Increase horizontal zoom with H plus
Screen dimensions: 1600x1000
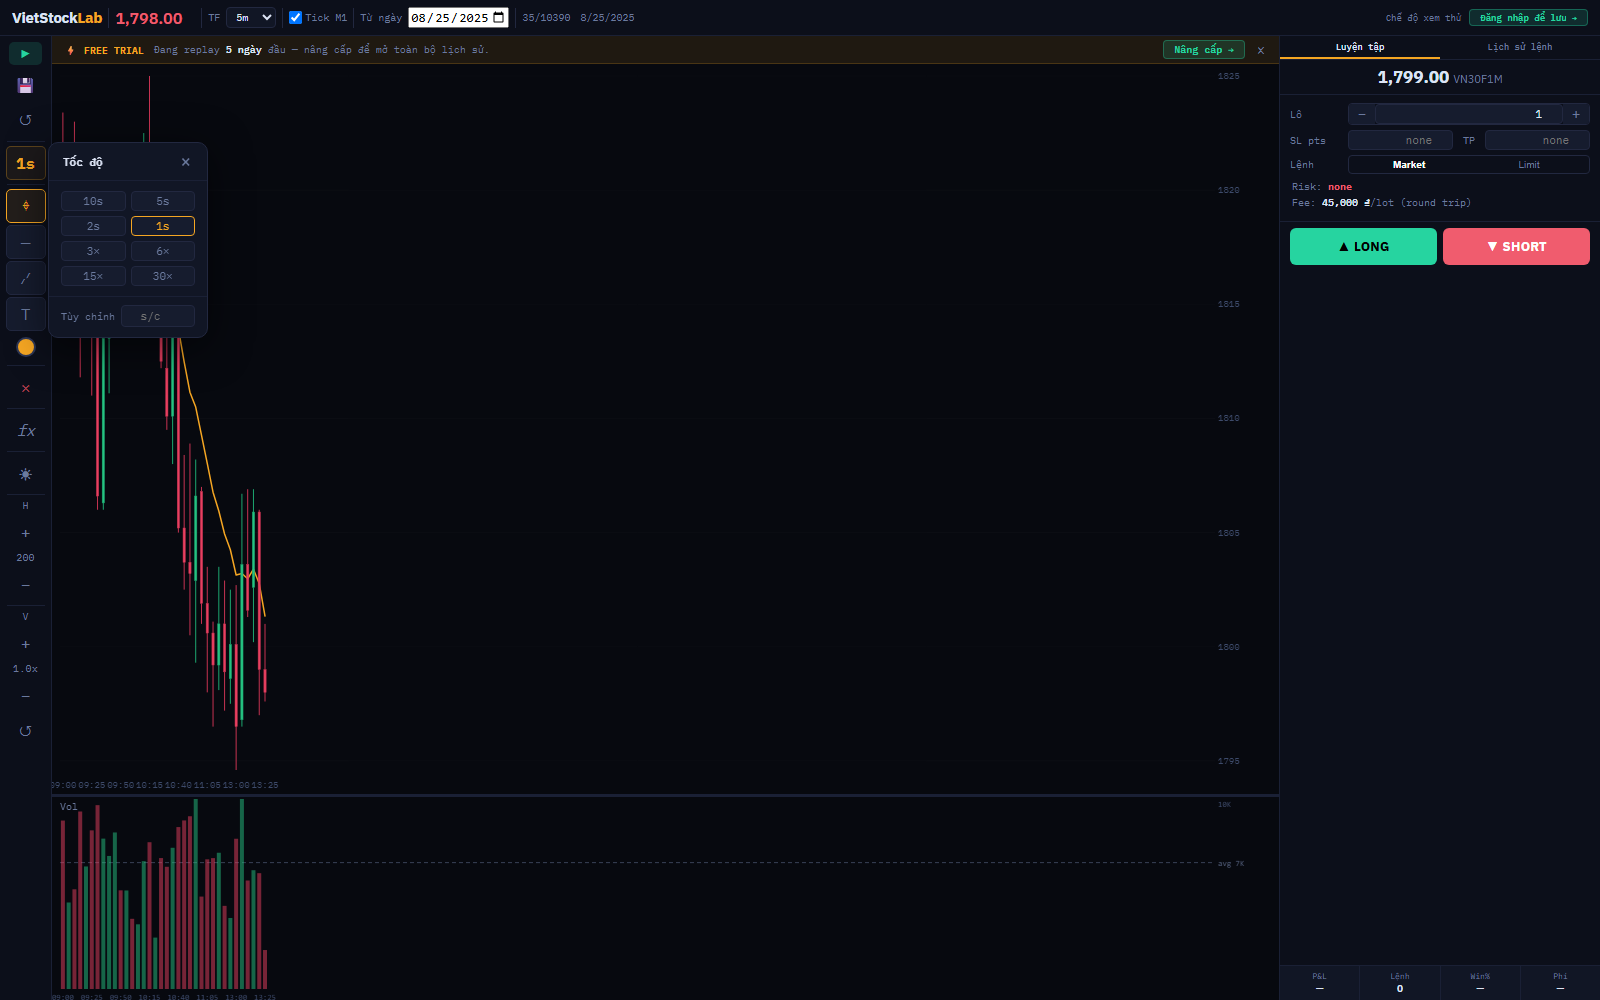pos(25,534)
